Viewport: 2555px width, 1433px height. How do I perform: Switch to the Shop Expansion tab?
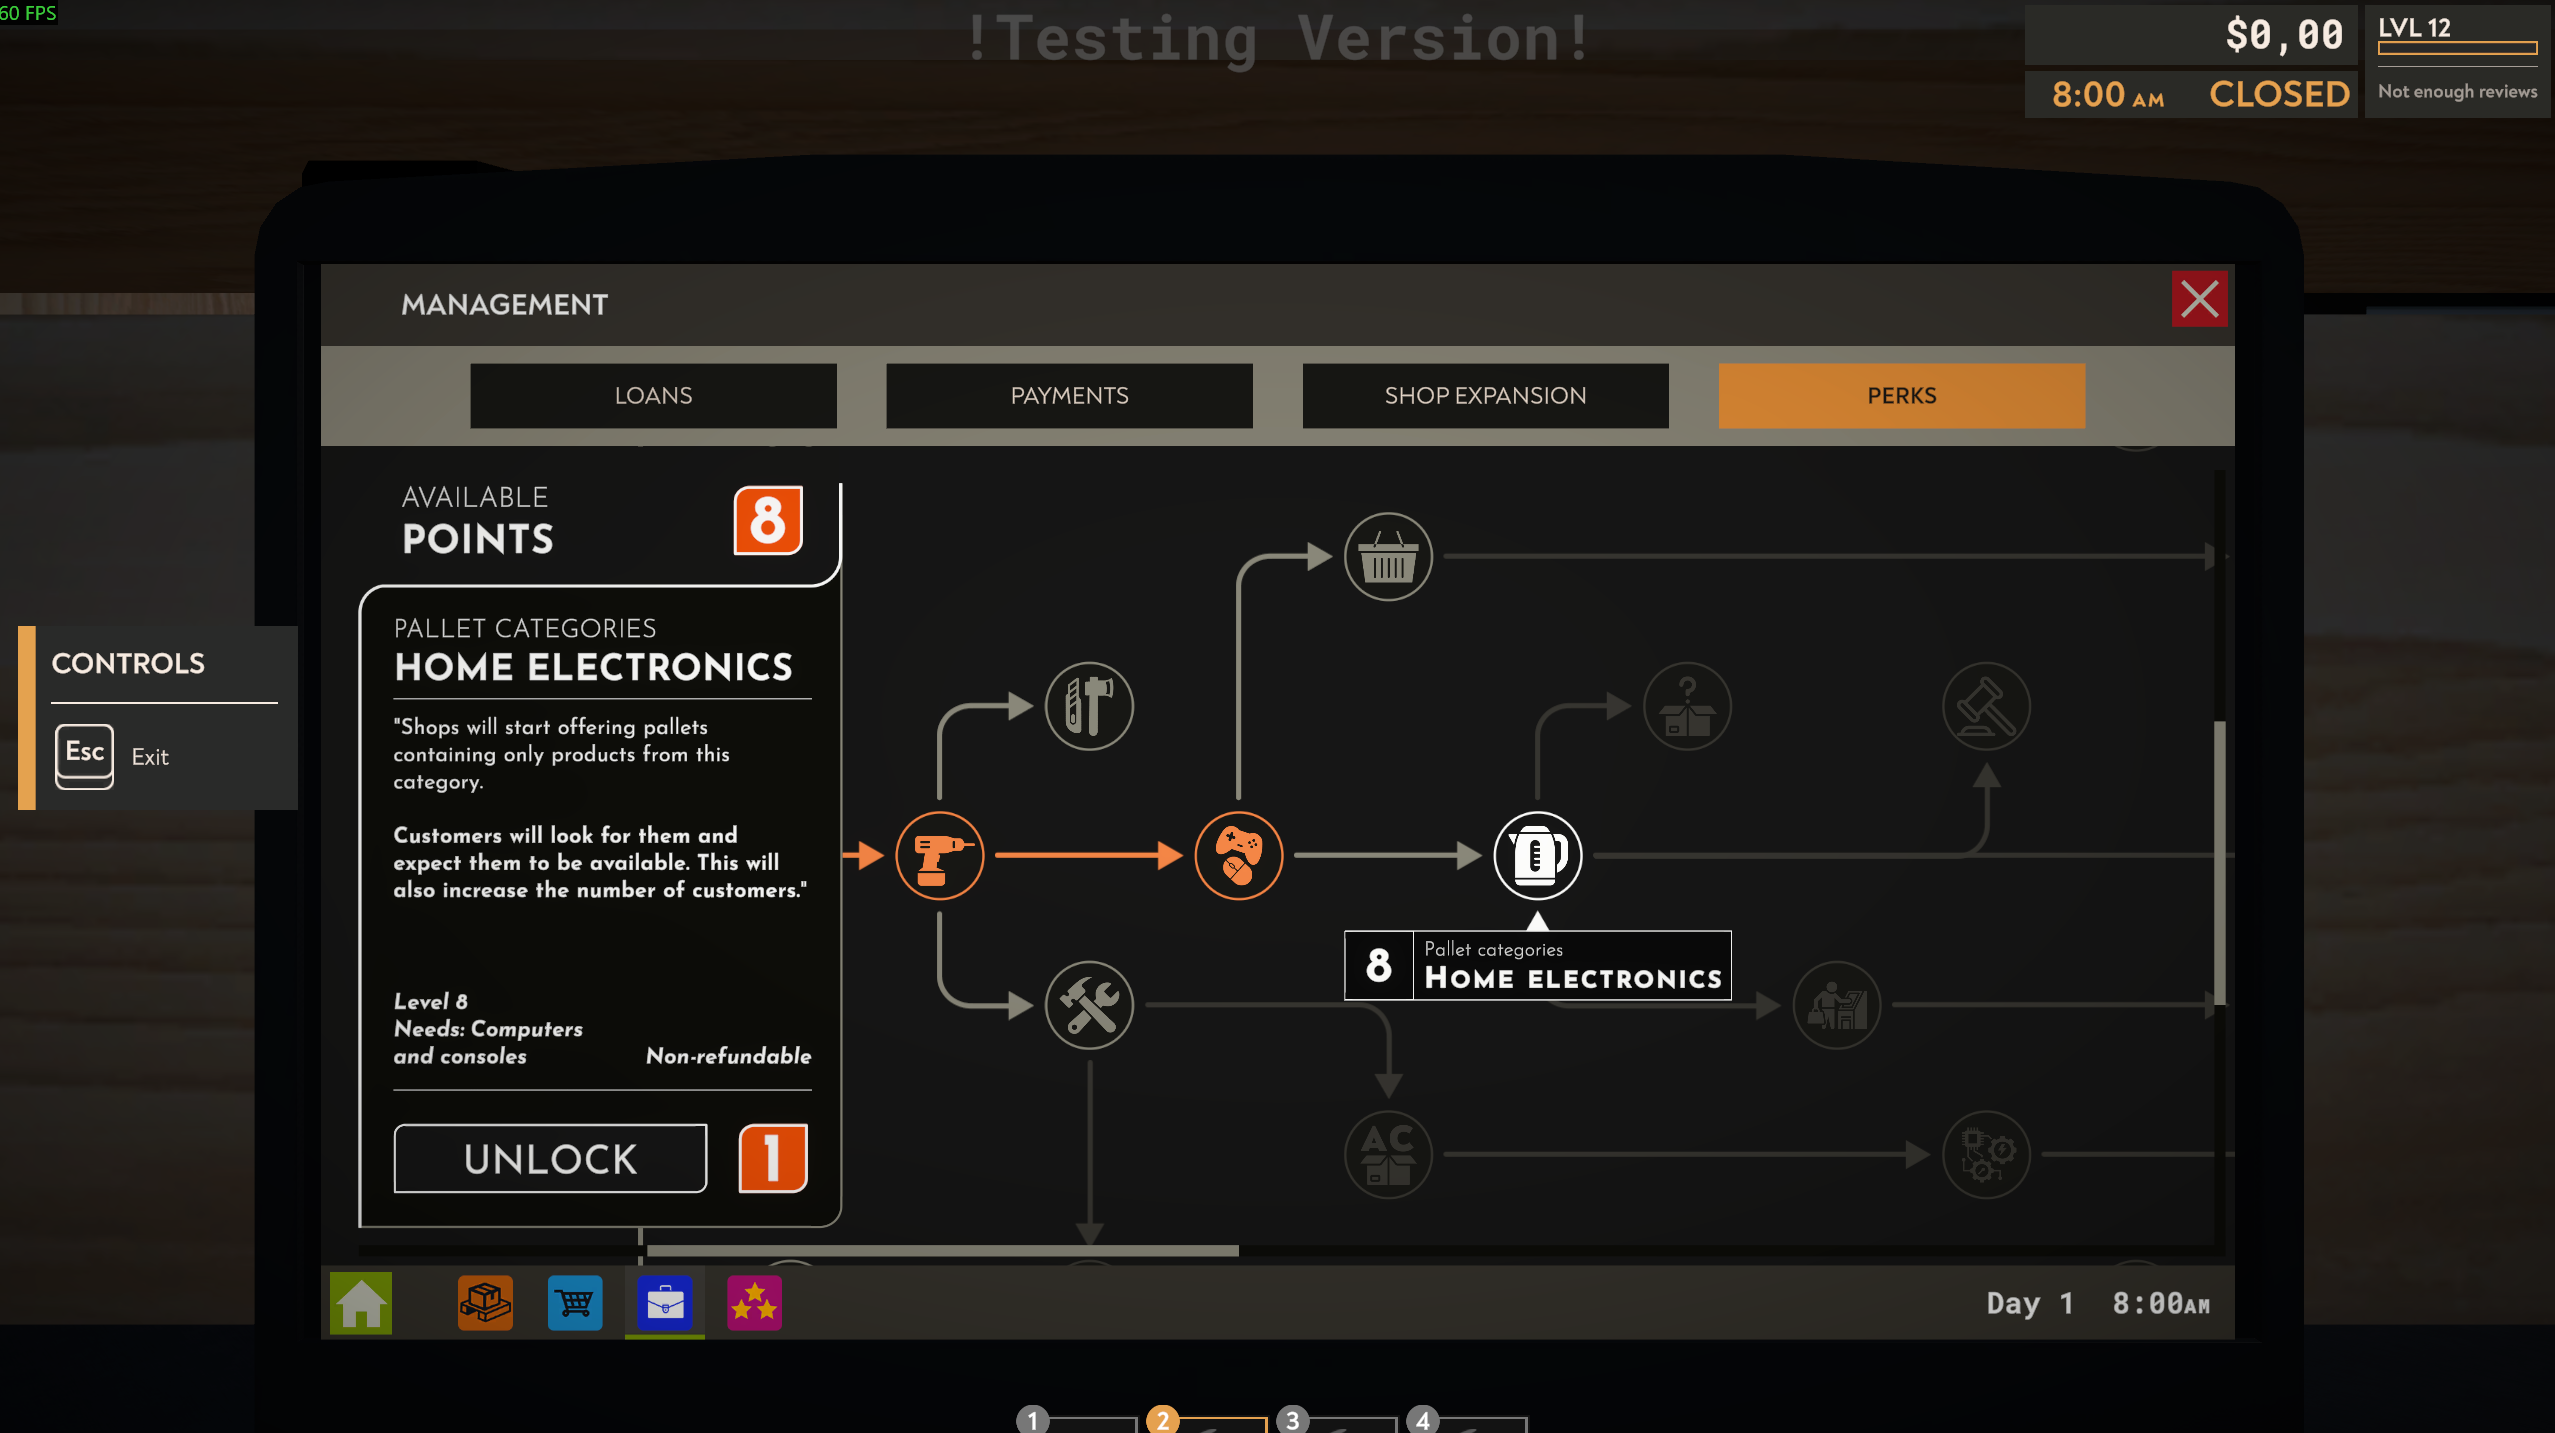(x=1485, y=396)
